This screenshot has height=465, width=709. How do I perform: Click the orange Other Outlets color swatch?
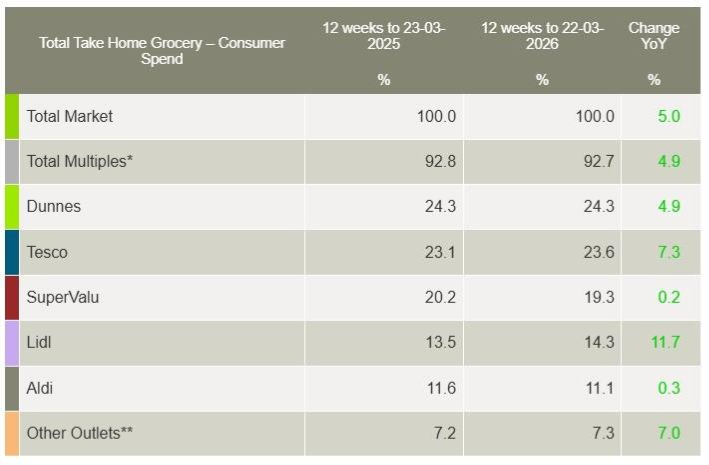11,433
